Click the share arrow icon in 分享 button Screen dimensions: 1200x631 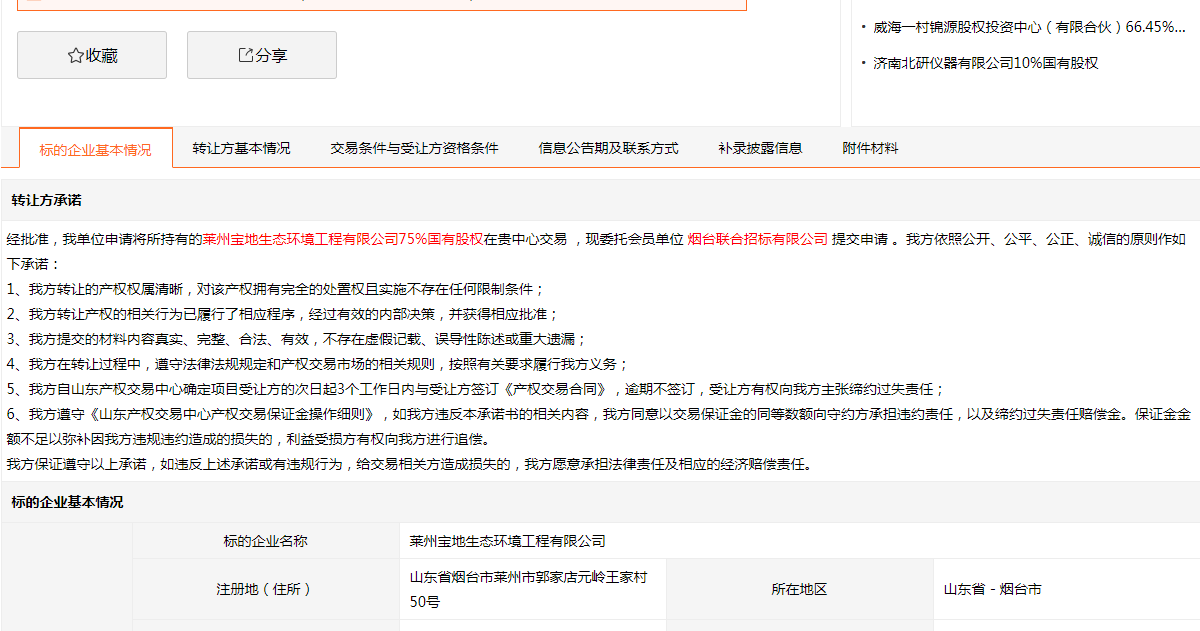pyautogui.click(x=245, y=55)
